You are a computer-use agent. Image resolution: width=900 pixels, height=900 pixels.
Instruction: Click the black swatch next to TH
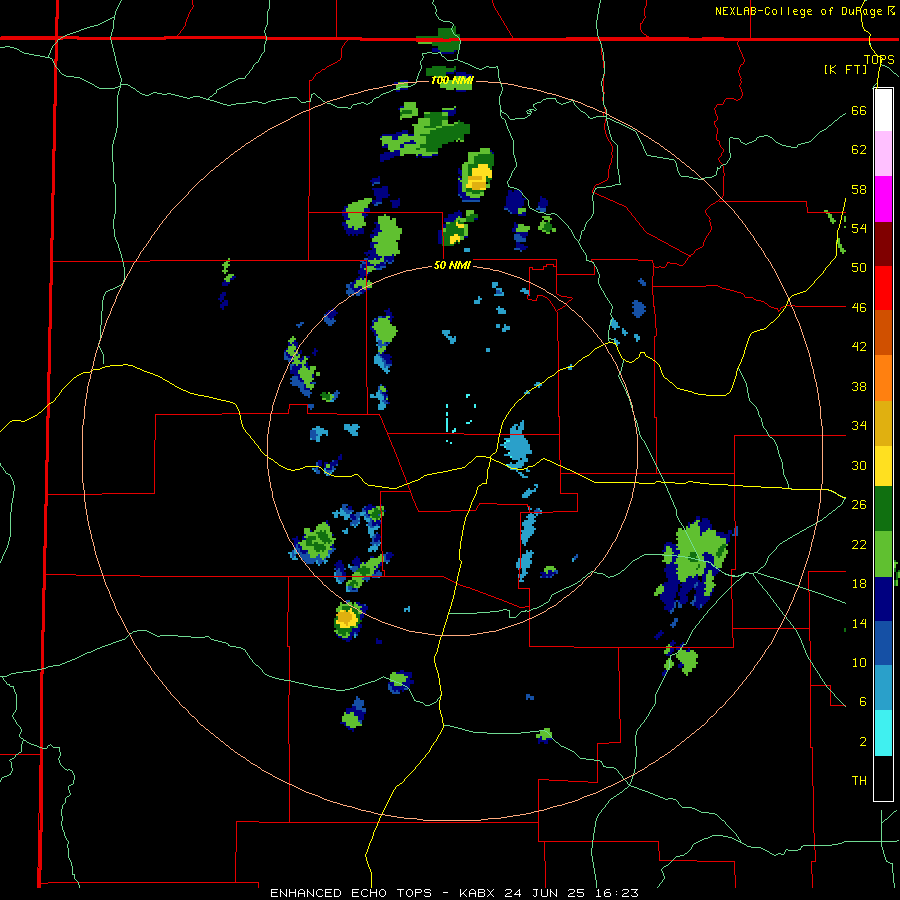click(883, 778)
